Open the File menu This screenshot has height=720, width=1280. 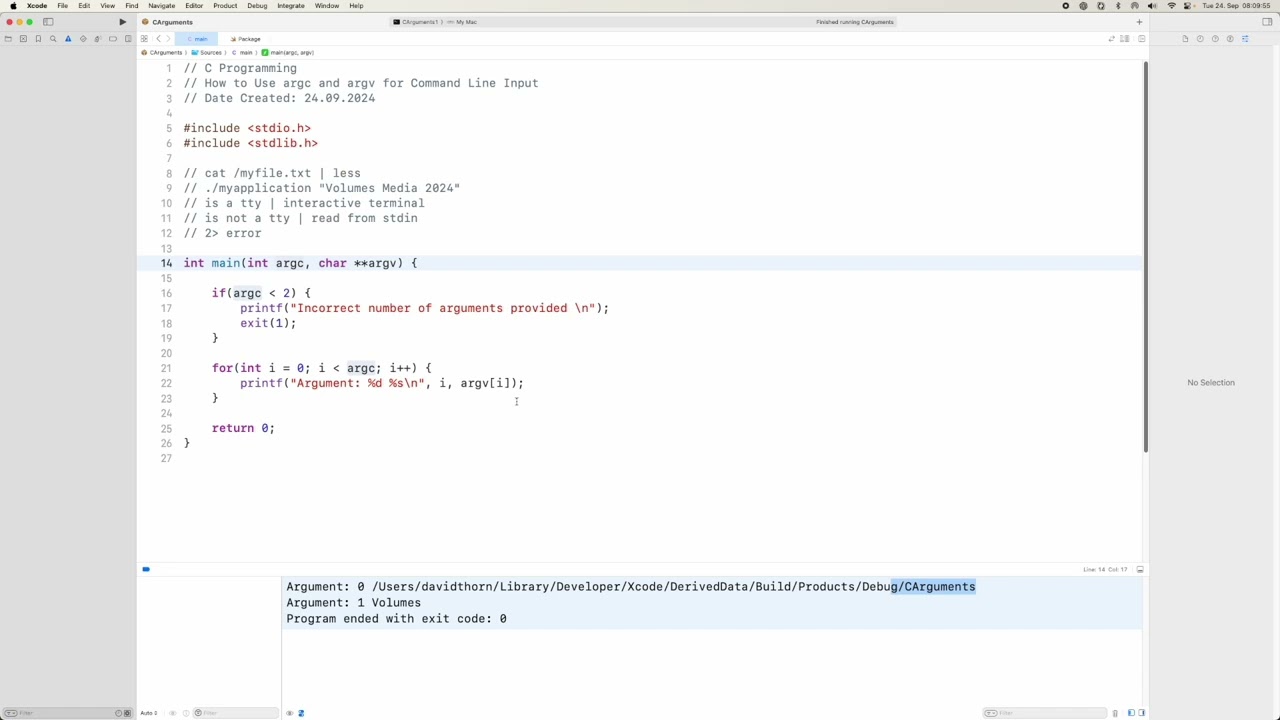pyautogui.click(x=62, y=6)
